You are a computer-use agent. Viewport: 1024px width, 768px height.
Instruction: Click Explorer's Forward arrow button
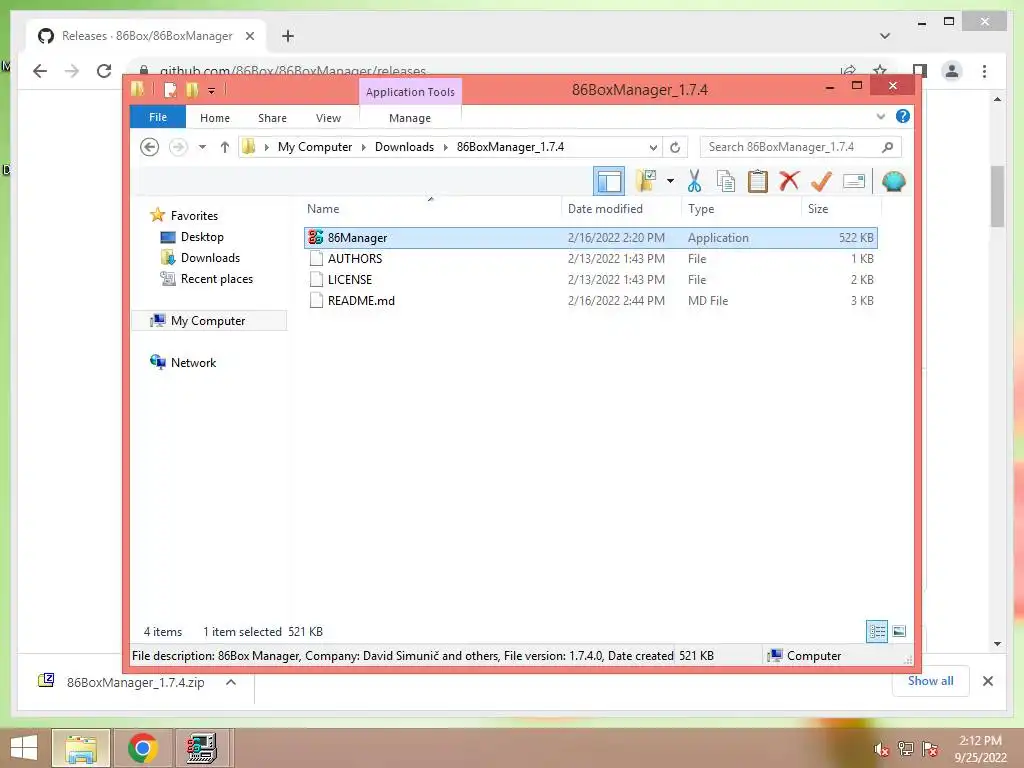point(178,147)
